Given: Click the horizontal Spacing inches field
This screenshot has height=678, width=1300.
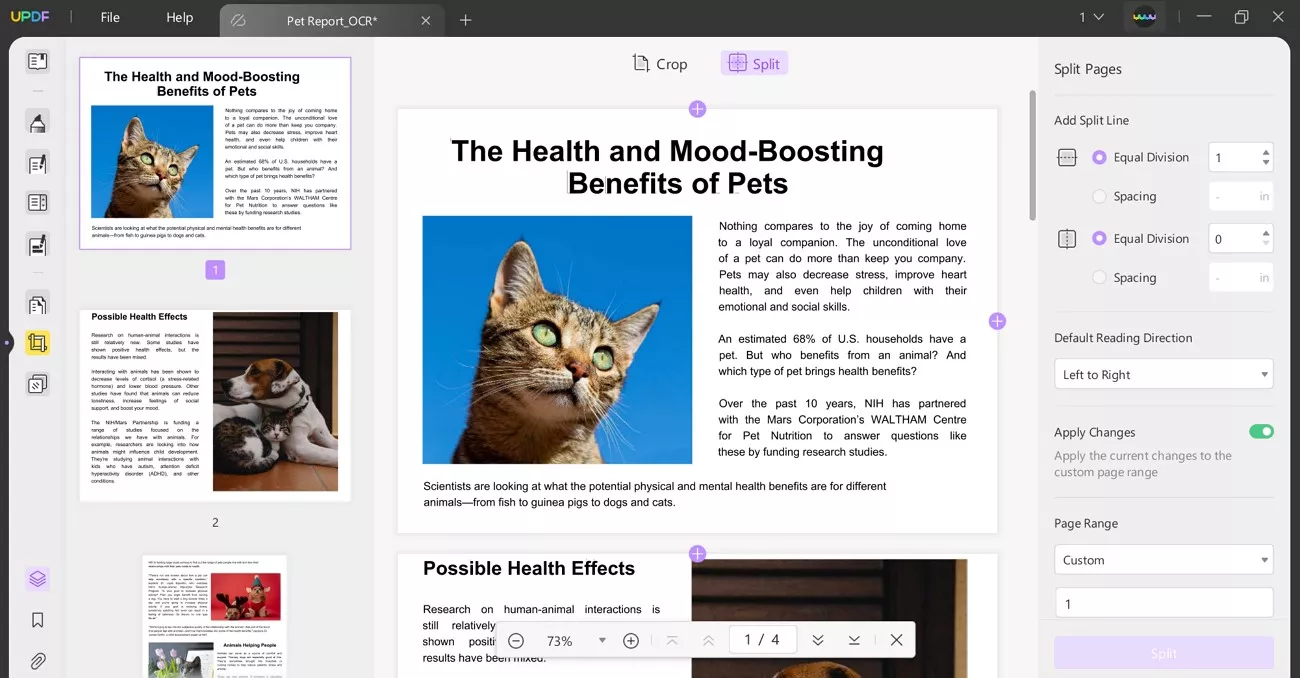Looking at the screenshot, I should click(x=1241, y=196).
